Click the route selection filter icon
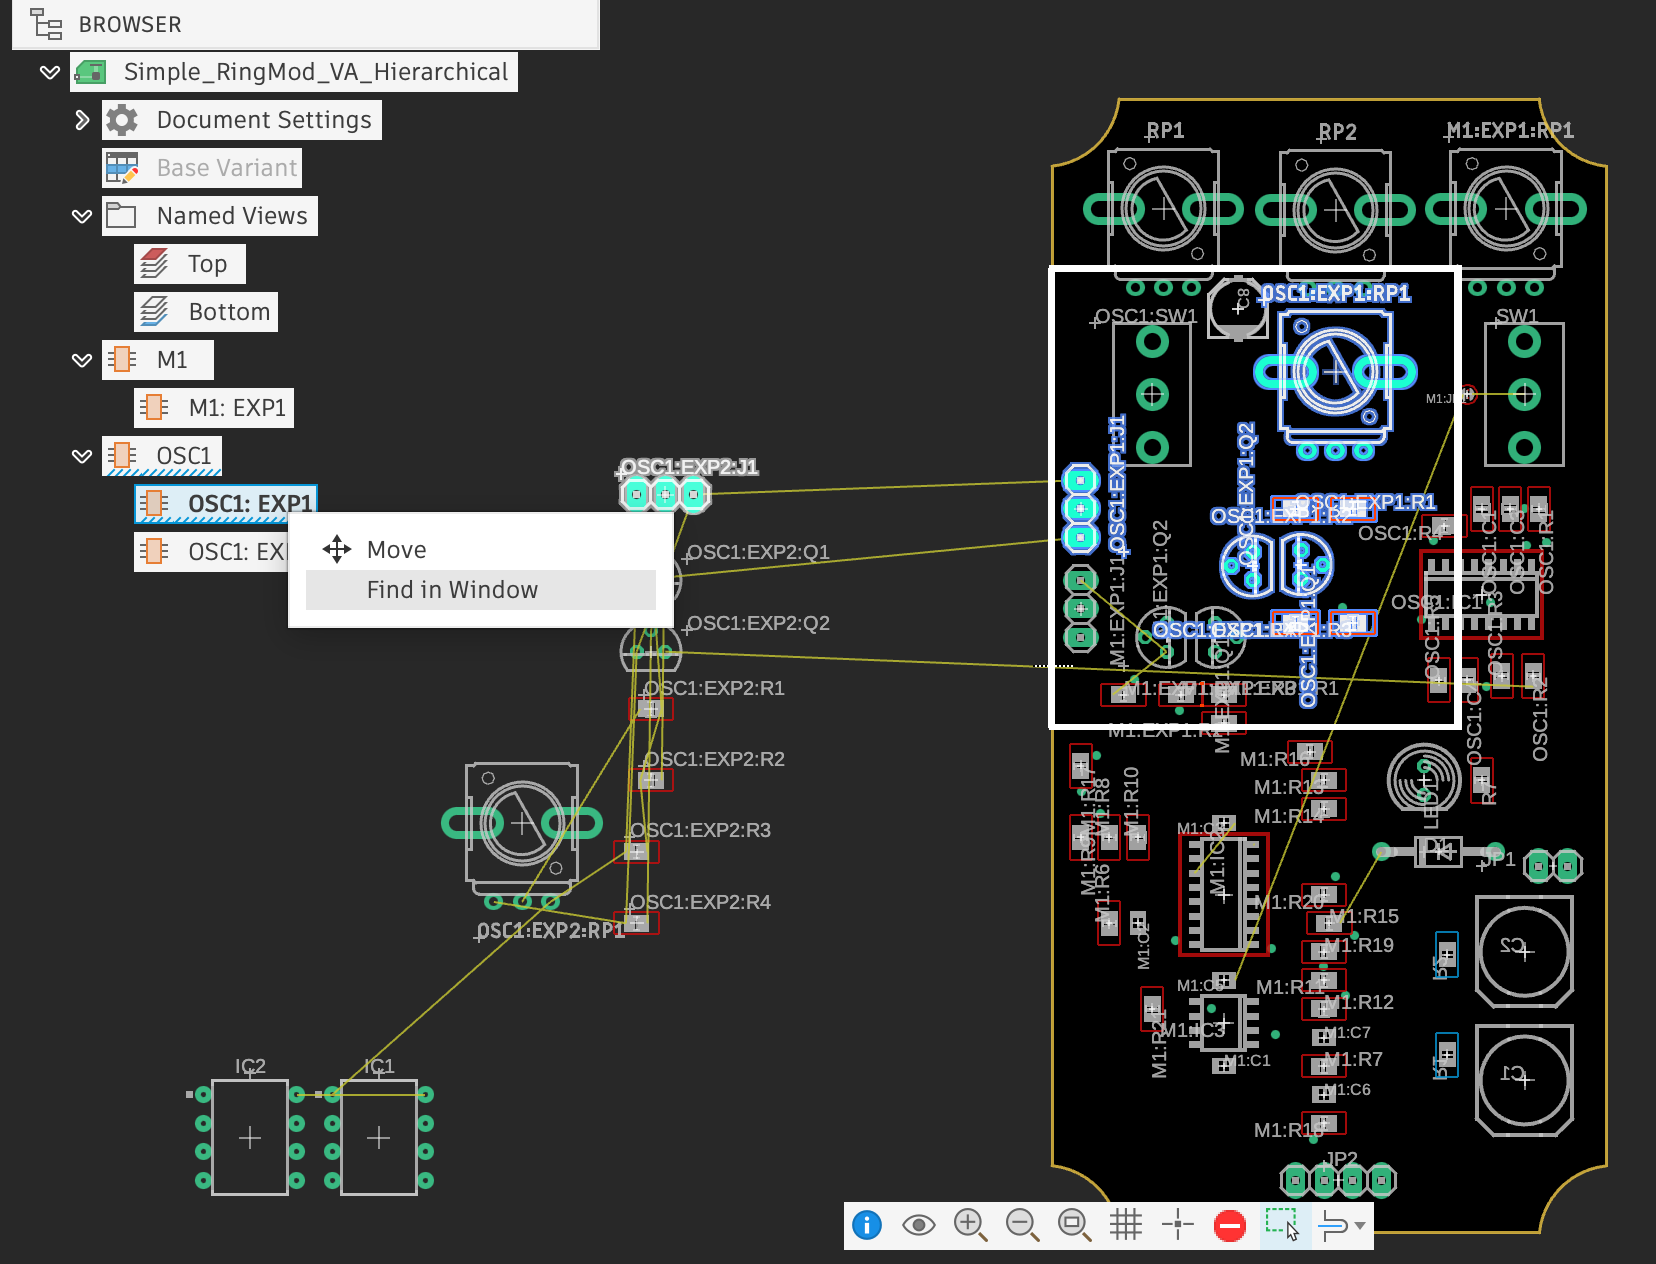This screenshot has height=1264, width=1656. (1333, 1225)
